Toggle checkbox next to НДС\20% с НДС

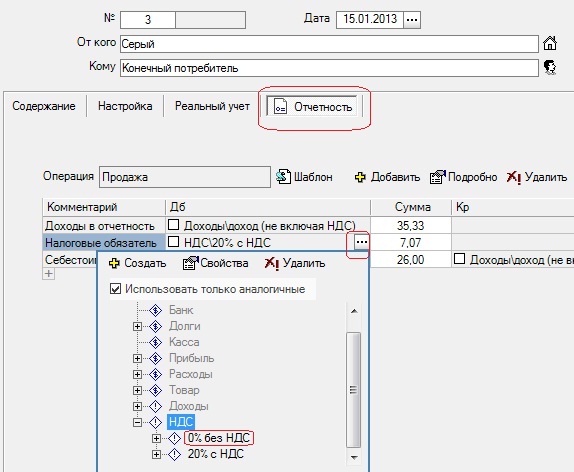173,242
